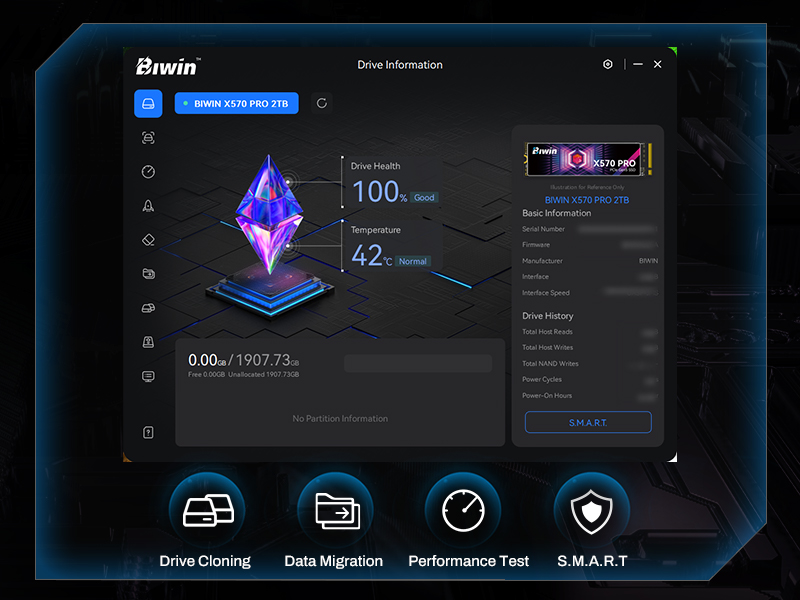Click the 'Total Host Writes' row
Screen dimensions: 800x600
[x=590, y=347]
